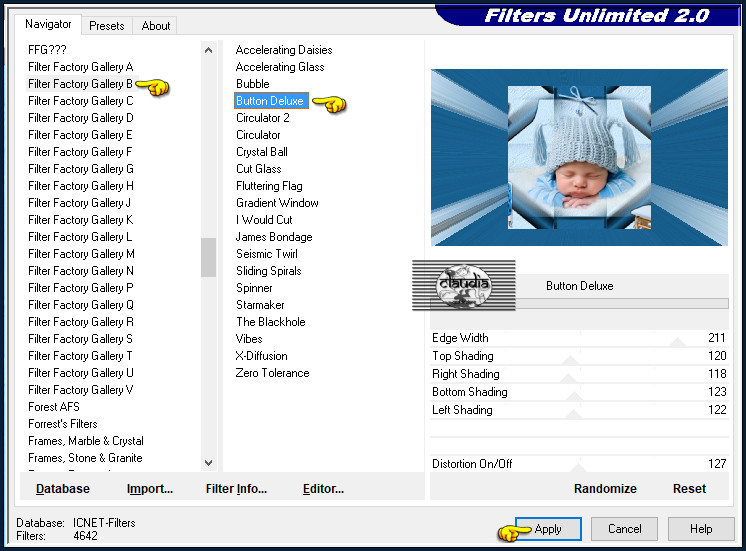This screenshot has width=746, height=551.
Task: Select the Circulator 2 filter
Action: [263, 118]
